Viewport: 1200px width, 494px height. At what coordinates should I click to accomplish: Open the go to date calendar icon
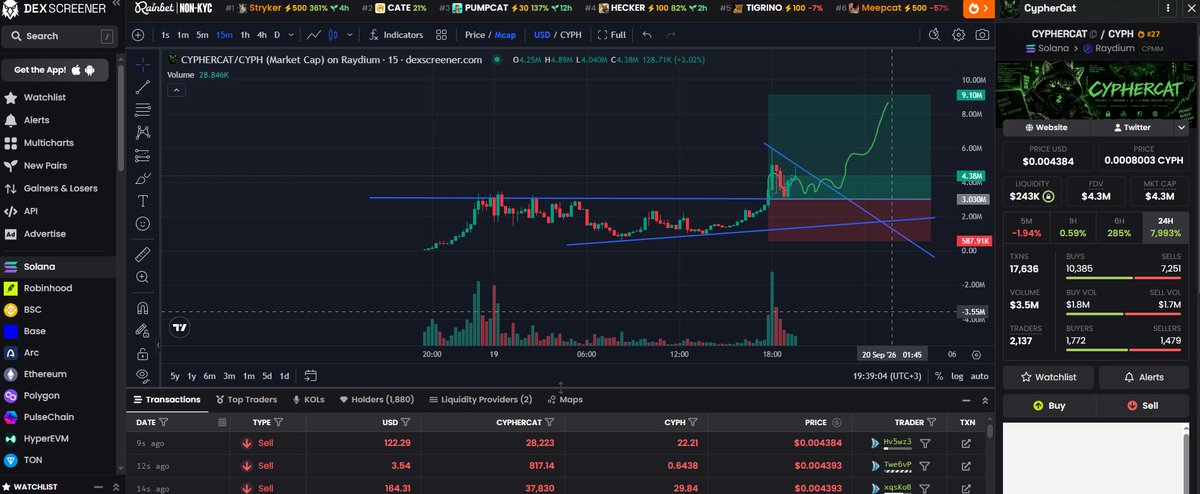click(x=310, y=376)
